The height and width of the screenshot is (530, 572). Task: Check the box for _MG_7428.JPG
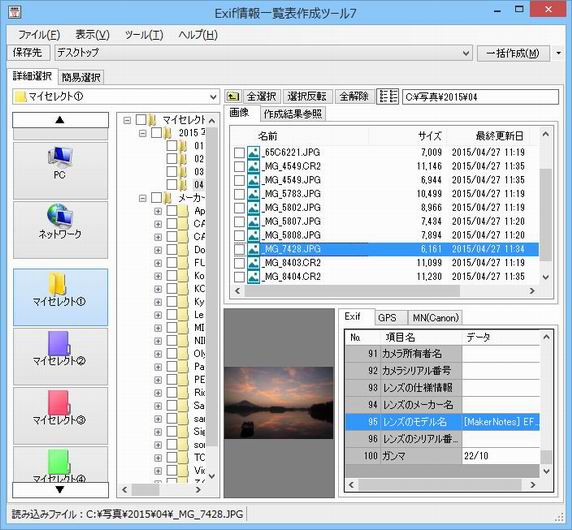pos(239,249)
